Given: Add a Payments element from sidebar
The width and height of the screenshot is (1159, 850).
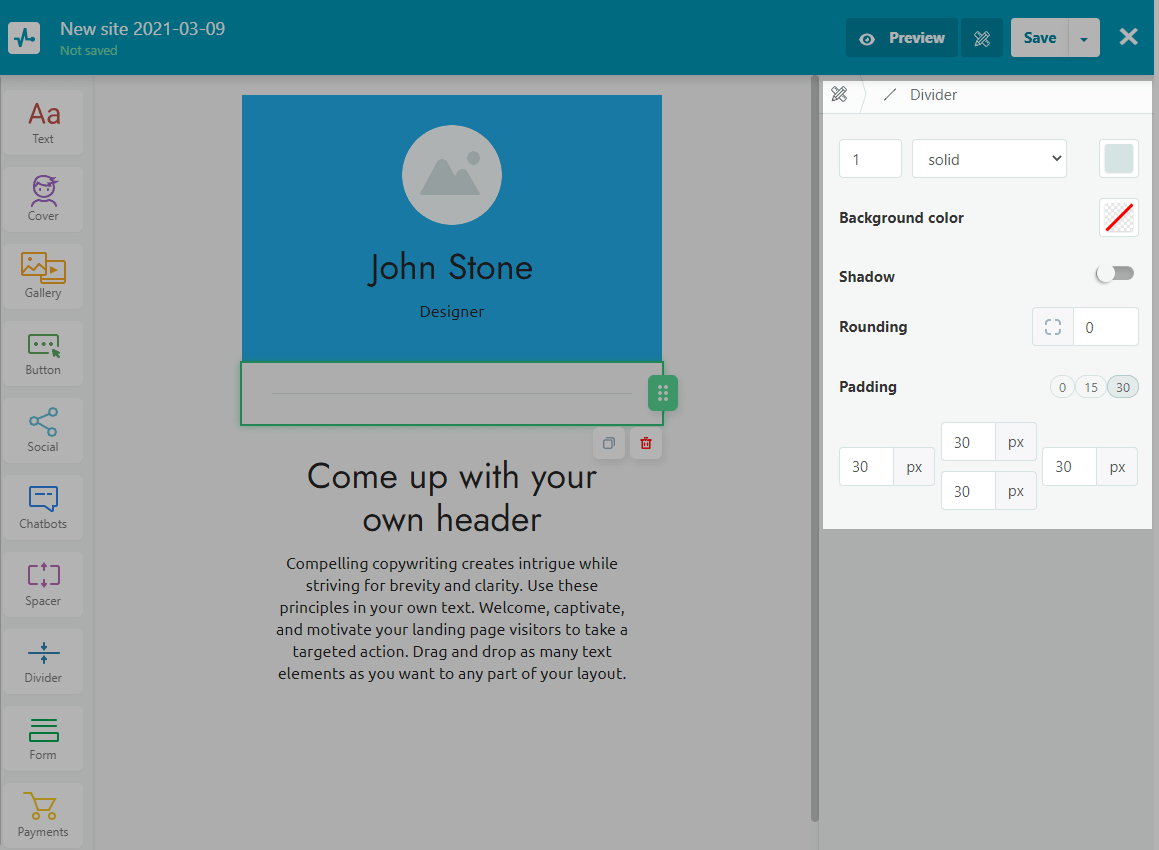Looking at the screenshot, I should 43,815.
